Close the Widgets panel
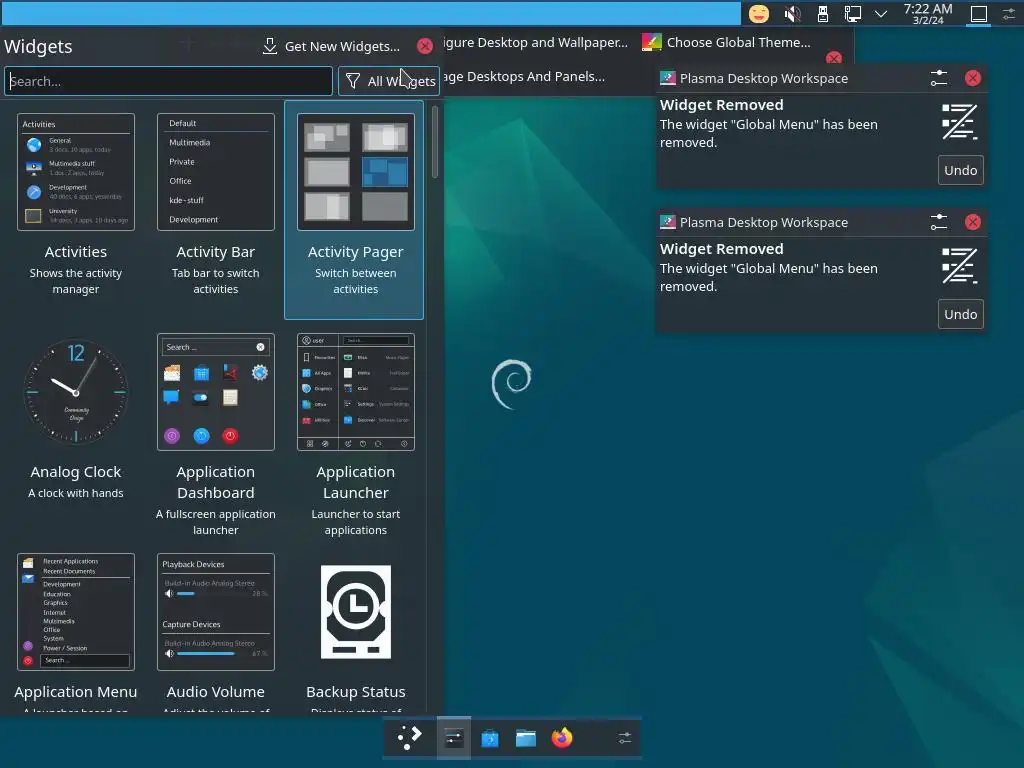The image size is (1024, 768). [x=424, y=46]
